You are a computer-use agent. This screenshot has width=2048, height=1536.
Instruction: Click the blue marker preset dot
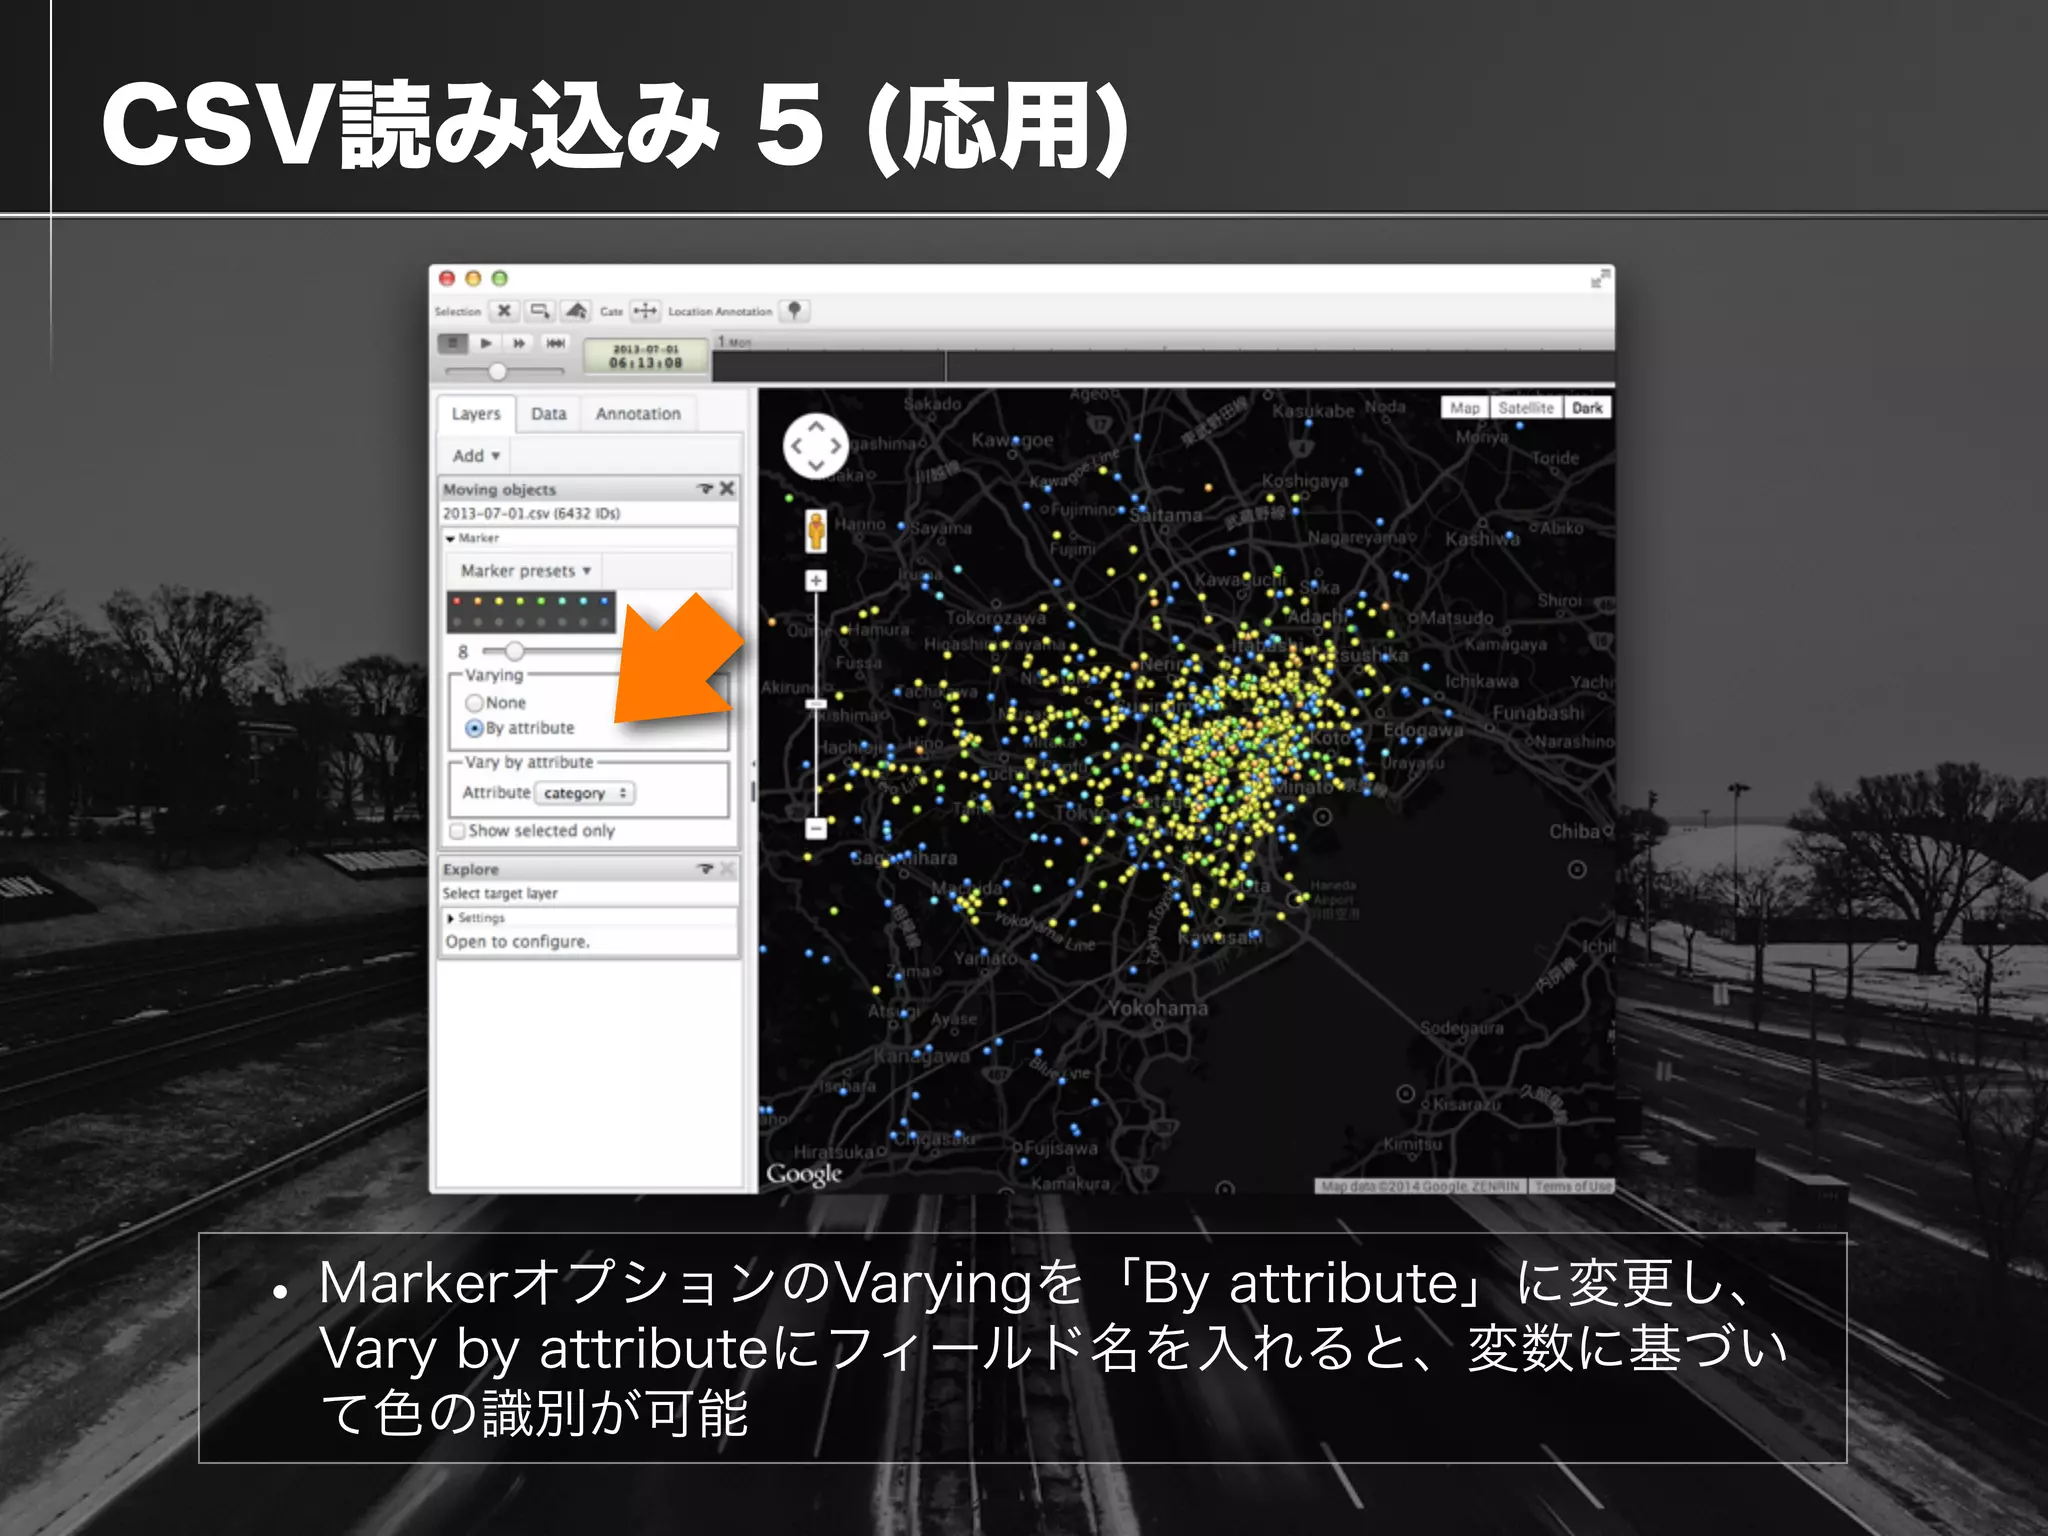604,601
